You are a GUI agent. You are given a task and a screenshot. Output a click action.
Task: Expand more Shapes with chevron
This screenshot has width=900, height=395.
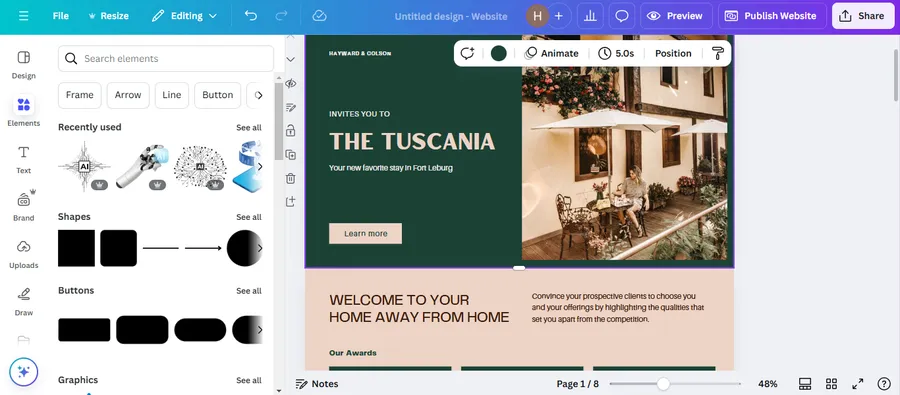(259, 248)
